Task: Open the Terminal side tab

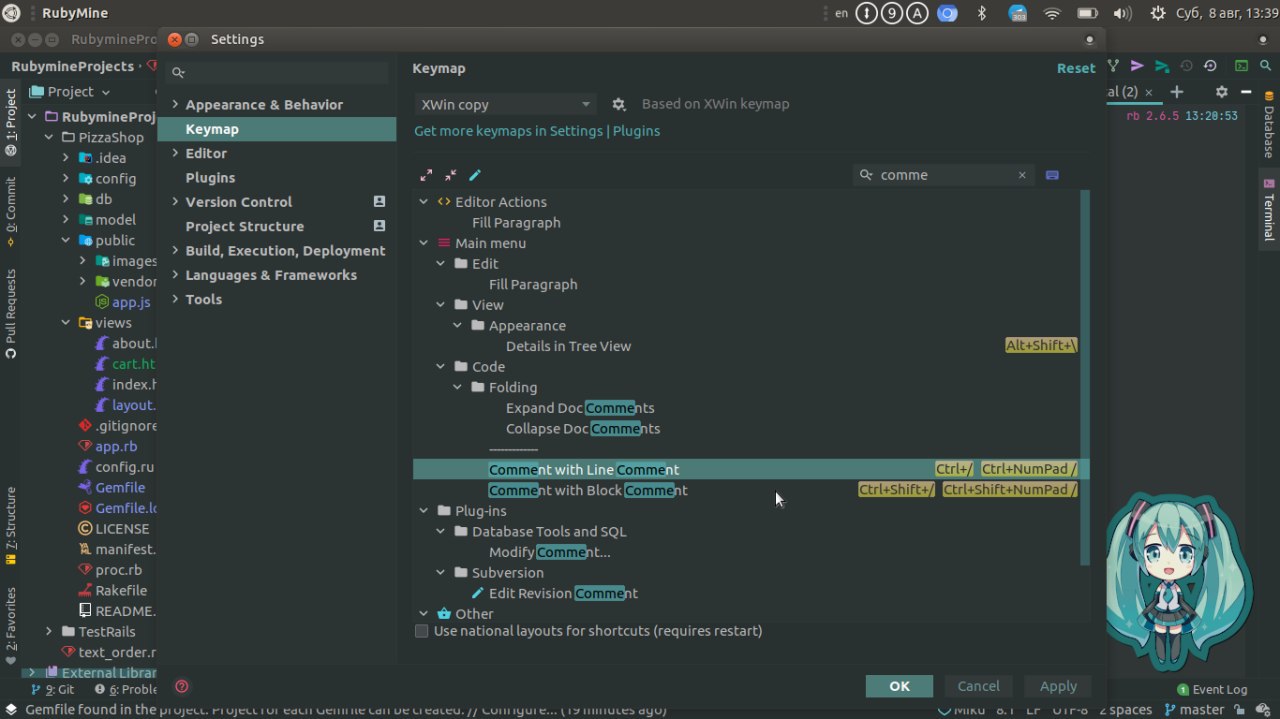Action: pyautogui.click(x=1268, y=210)
